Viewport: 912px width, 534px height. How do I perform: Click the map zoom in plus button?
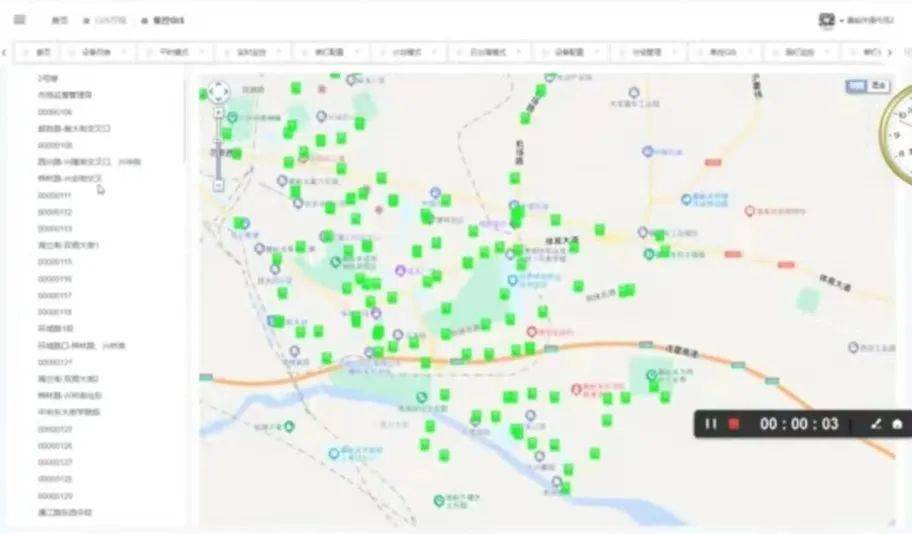(219, 112)
